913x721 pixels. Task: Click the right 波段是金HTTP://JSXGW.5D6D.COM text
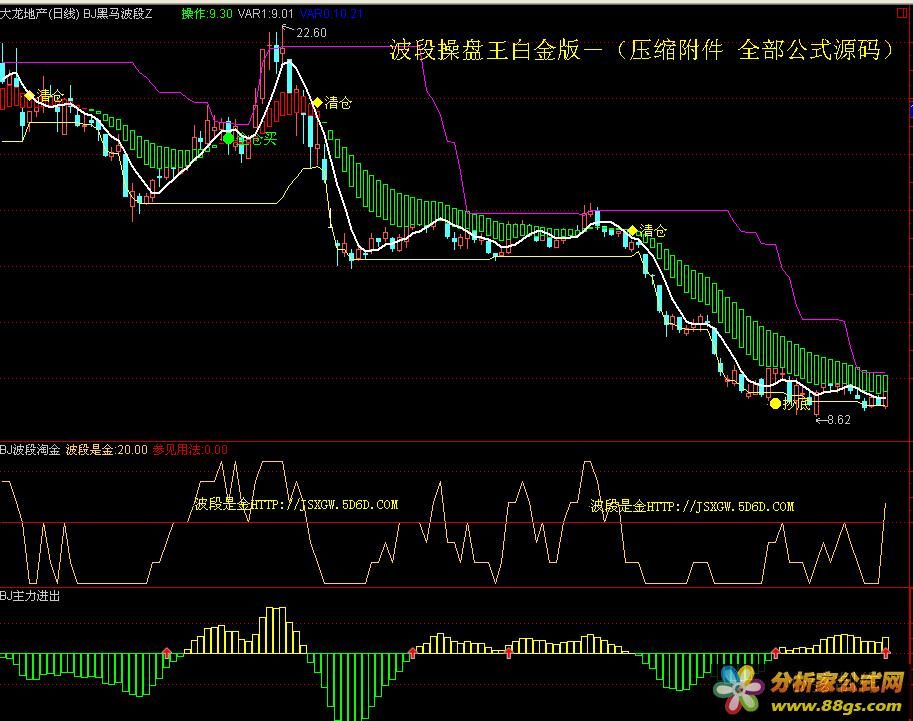pyautogui.click(x=692, y=506)
